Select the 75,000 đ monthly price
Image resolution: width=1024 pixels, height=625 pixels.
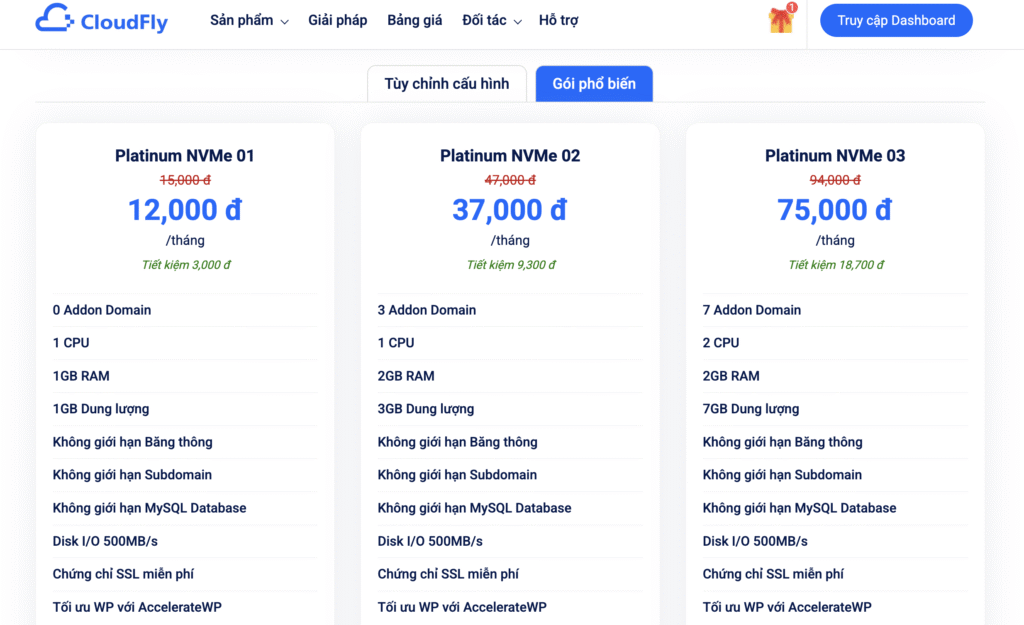835,210
